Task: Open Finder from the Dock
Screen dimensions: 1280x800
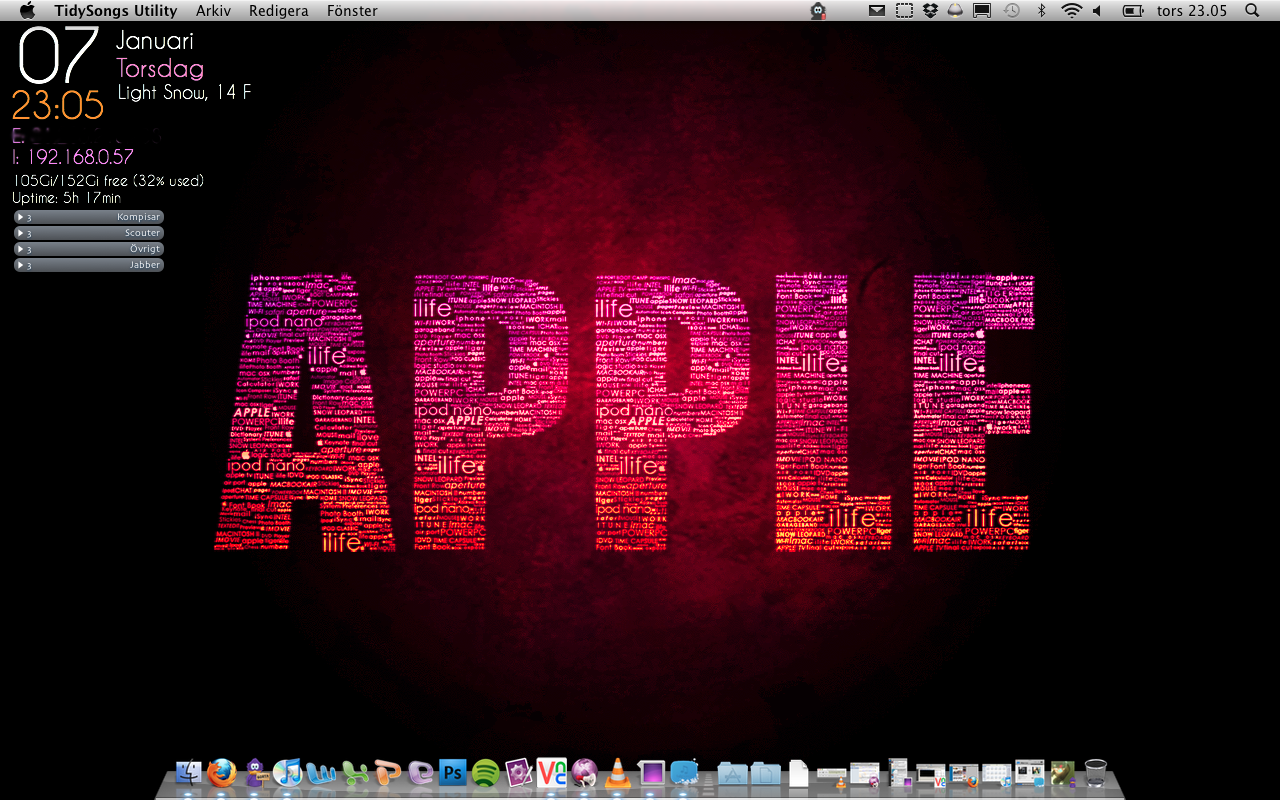Action: (x=189, y=772)
